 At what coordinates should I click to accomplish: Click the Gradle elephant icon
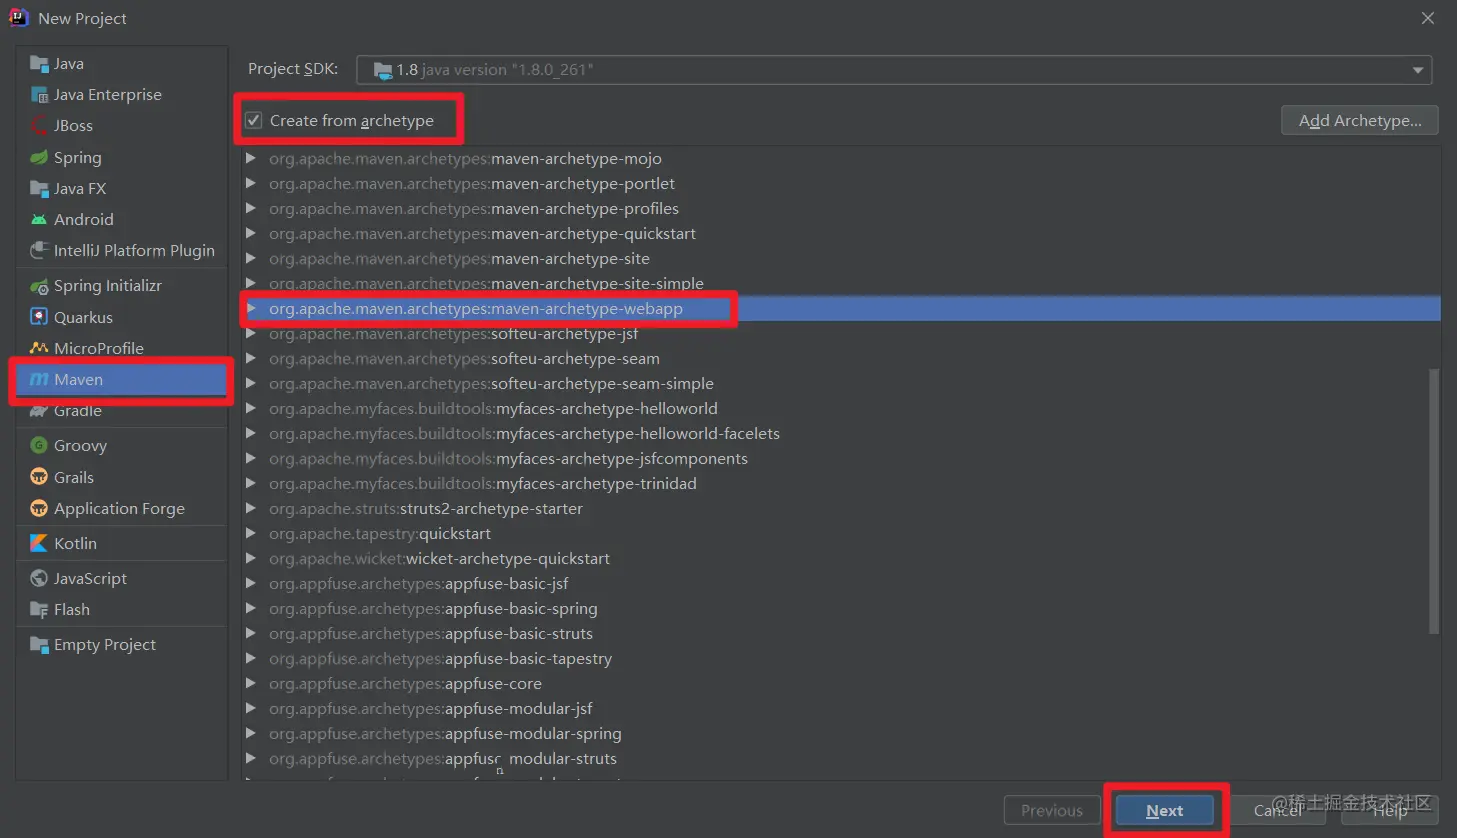[x=39, y=411]
